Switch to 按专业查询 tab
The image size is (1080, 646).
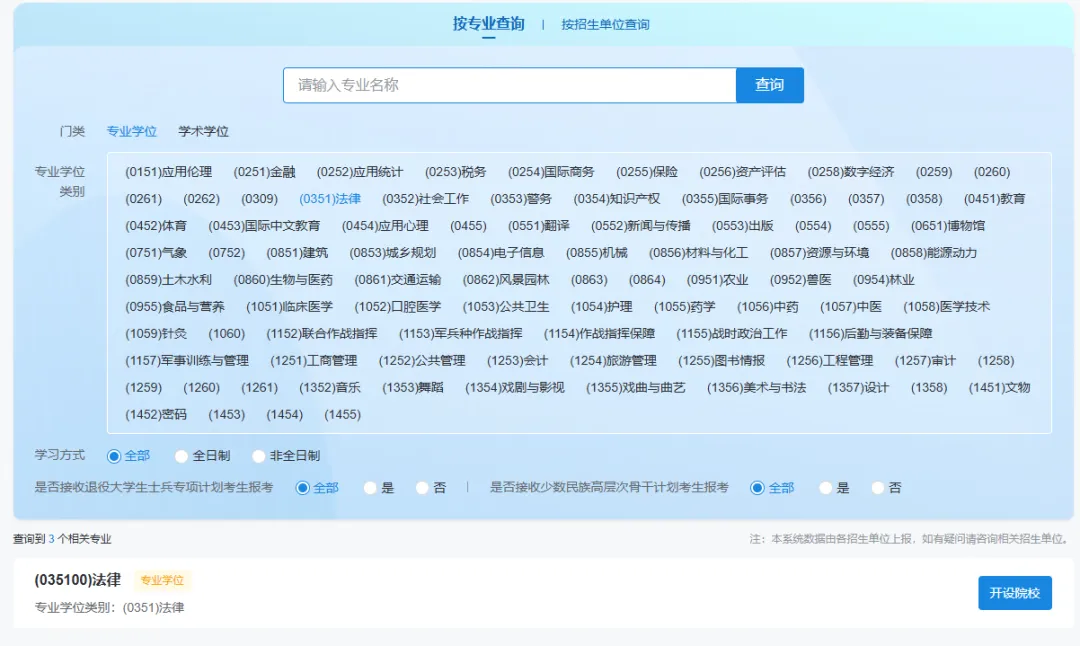pos(488,24)
